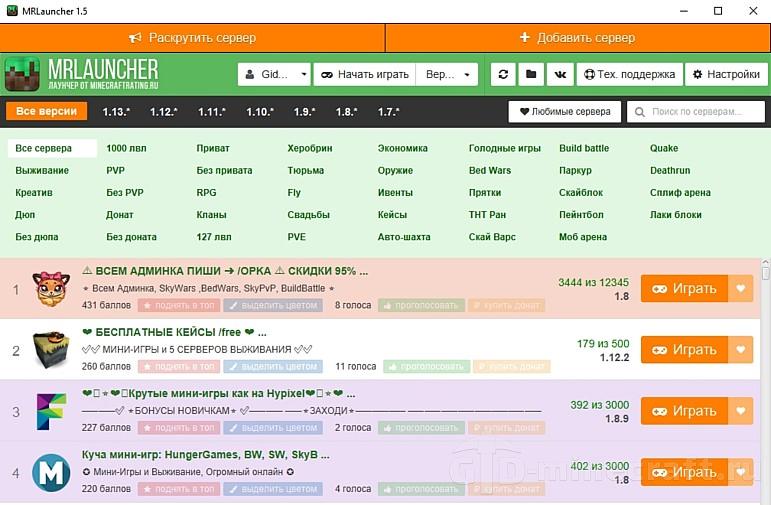771x505 pixels.
Task: Select the Все версии tab
Action: coord(47,112)
